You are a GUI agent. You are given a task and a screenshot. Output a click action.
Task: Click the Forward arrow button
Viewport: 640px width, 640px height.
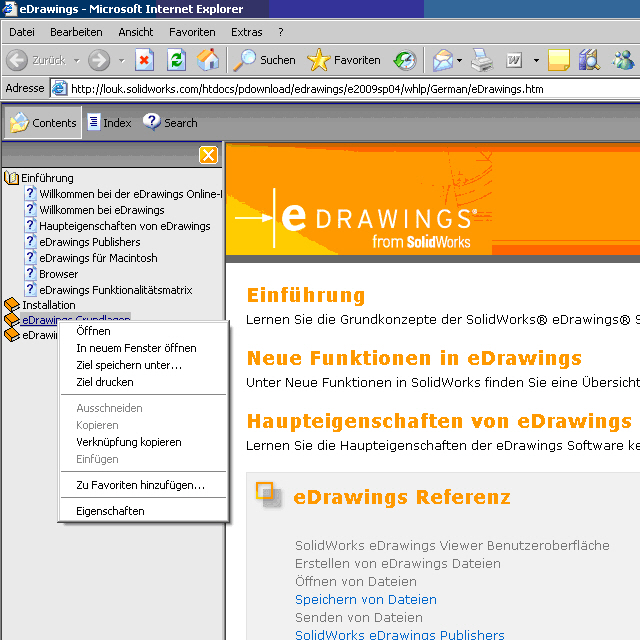pyautogui.click(x=99, y=60)
